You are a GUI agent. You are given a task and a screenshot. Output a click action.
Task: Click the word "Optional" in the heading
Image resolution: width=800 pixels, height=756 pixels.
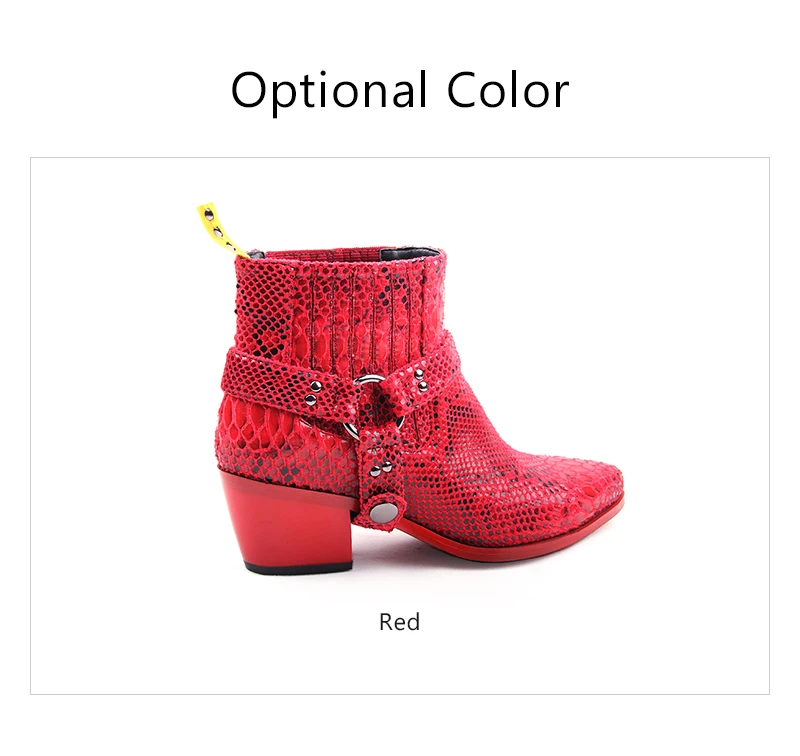click(x=329, y=92)
